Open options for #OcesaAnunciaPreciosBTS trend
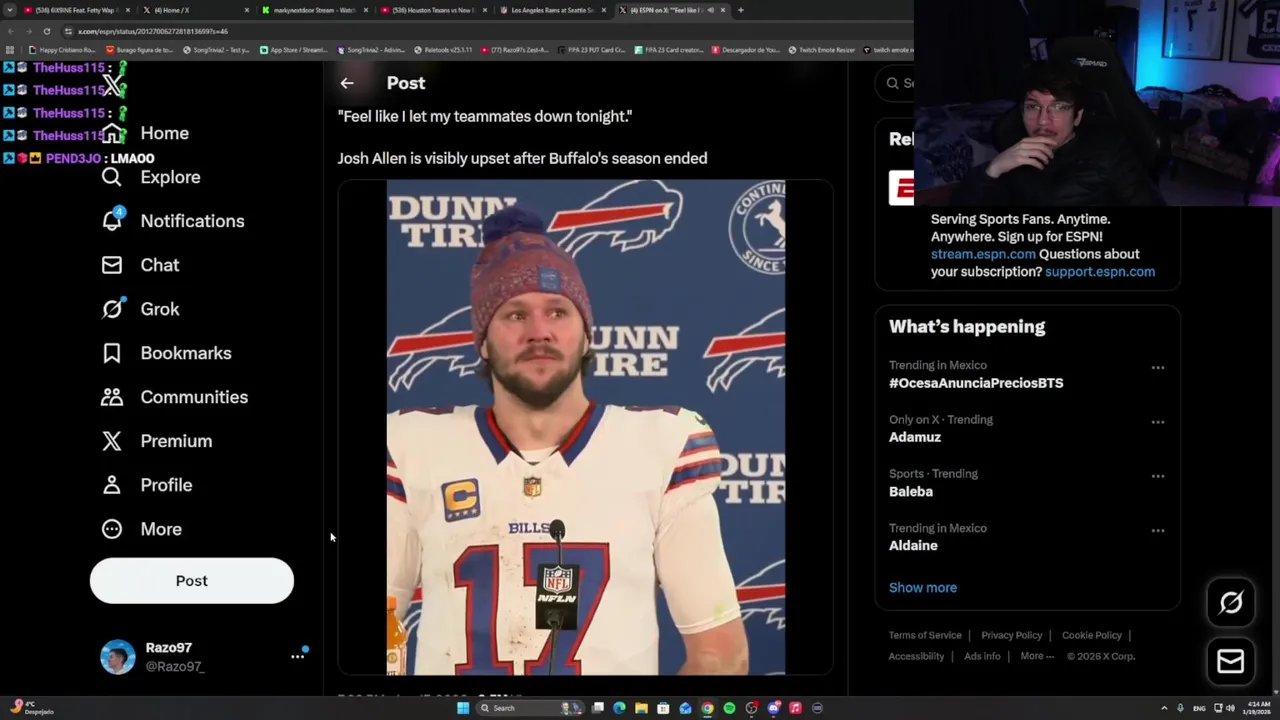The image size is (1280, 720). 1157,368
